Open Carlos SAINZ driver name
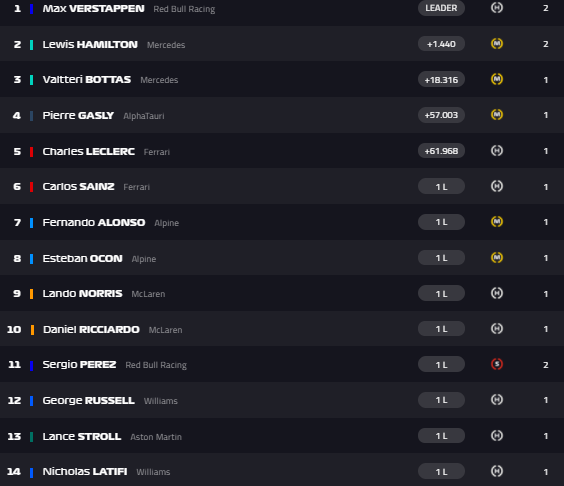This screenshot has height=486, width=564. click(x=78, y=186)
